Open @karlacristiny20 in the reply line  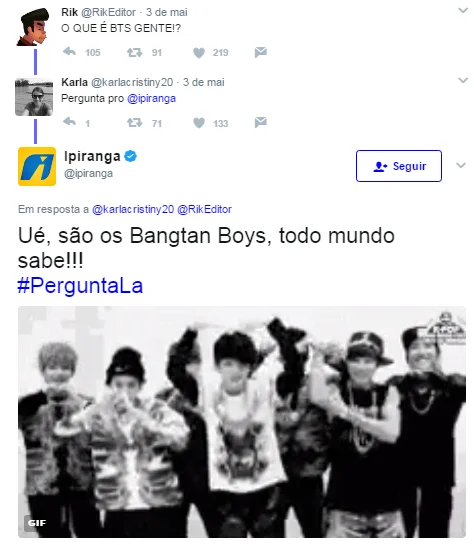tap(133, 209)
